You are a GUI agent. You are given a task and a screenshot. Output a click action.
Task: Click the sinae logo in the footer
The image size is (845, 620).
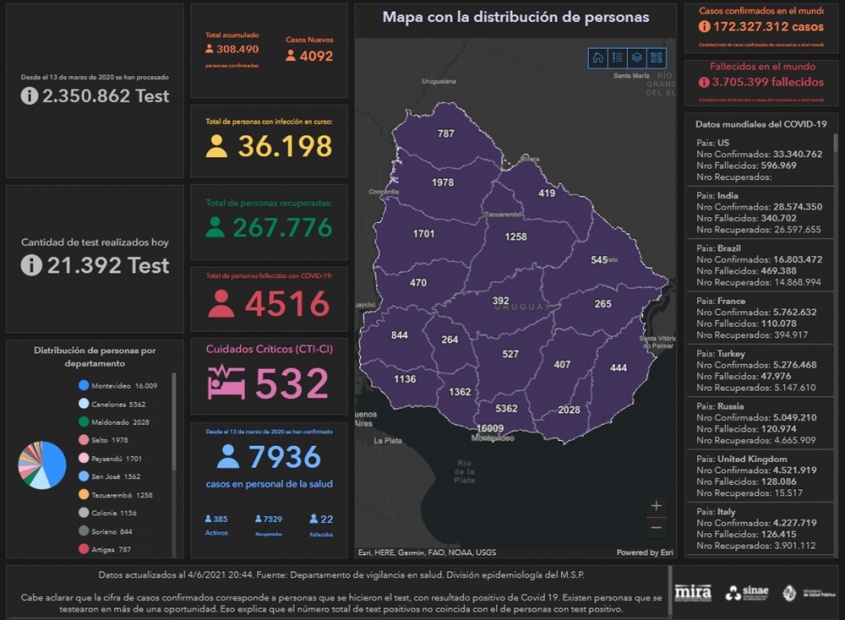747,593
